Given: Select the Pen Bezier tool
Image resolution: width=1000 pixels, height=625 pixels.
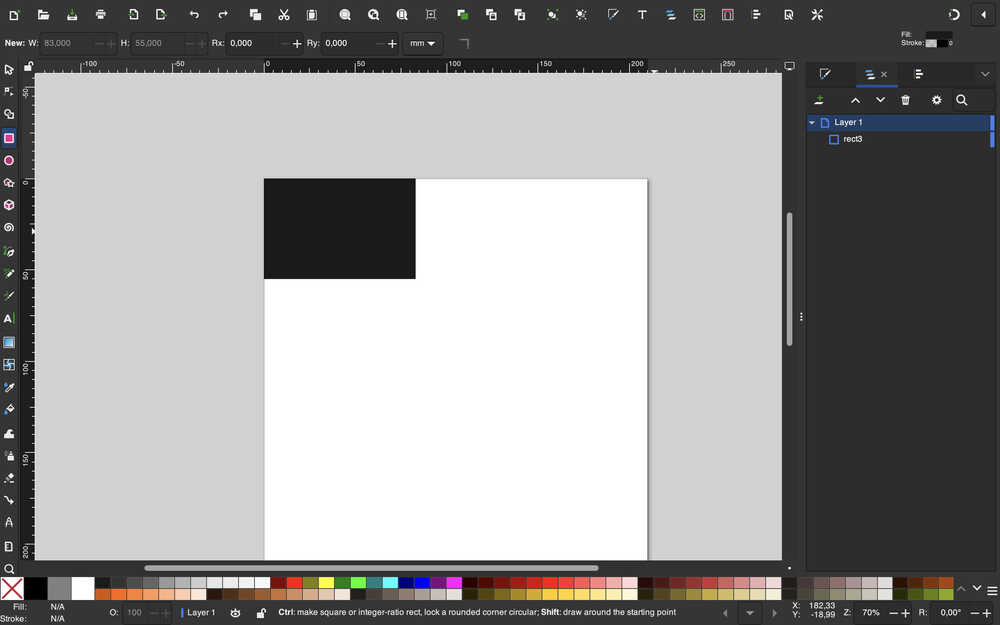Looking at the screenshot, I should pos(9,252).
